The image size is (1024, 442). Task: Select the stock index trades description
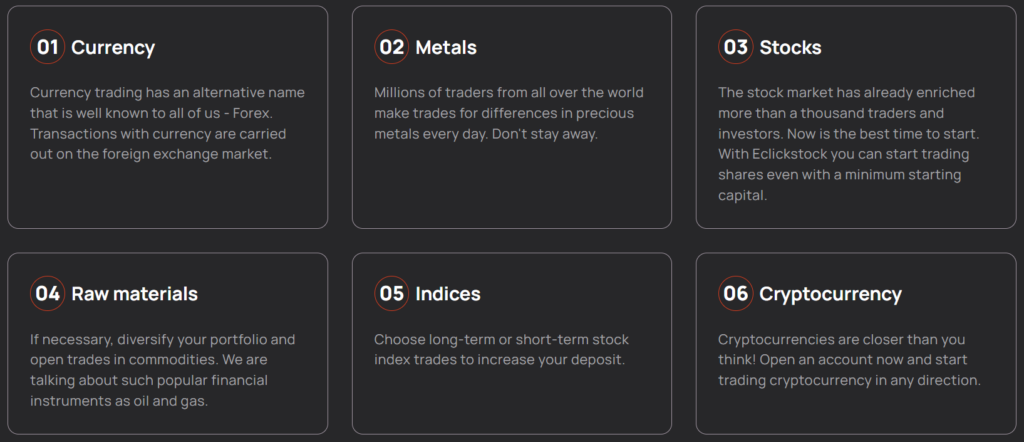501,349
